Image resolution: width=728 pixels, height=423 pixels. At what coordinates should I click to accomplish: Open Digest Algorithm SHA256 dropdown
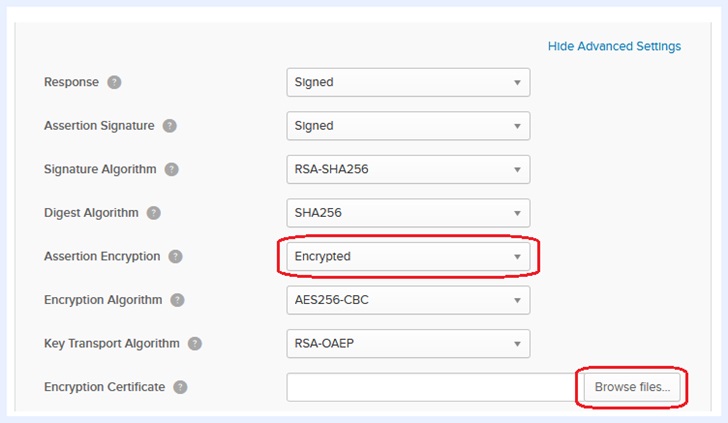point(408,213)
